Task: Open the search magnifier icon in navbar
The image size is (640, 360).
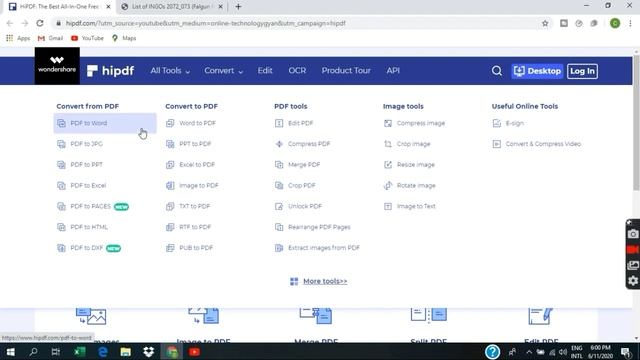Action: point(496,71)
